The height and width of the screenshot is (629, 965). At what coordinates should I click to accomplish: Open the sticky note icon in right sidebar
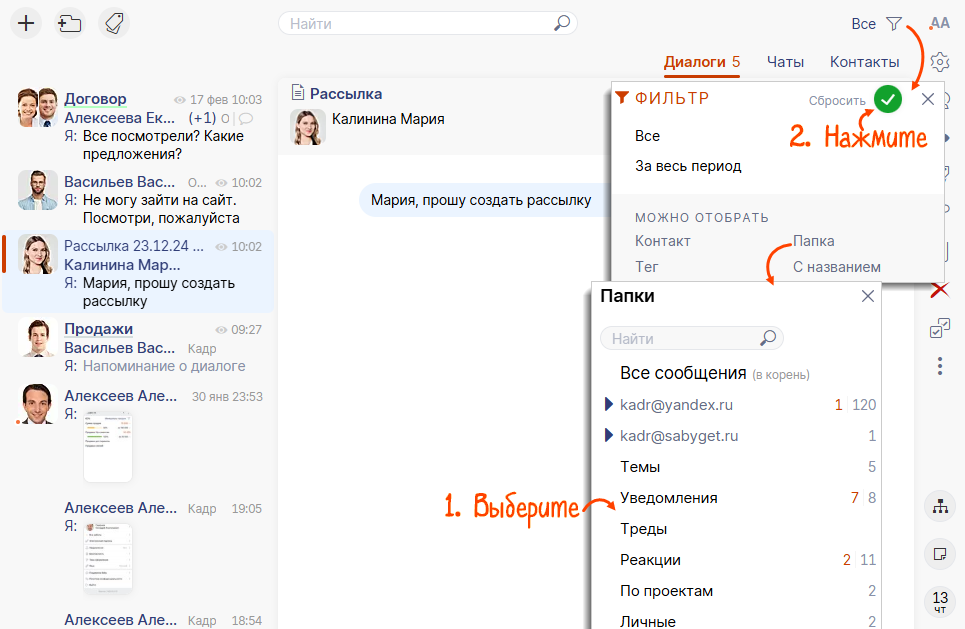tap(939, 553)
